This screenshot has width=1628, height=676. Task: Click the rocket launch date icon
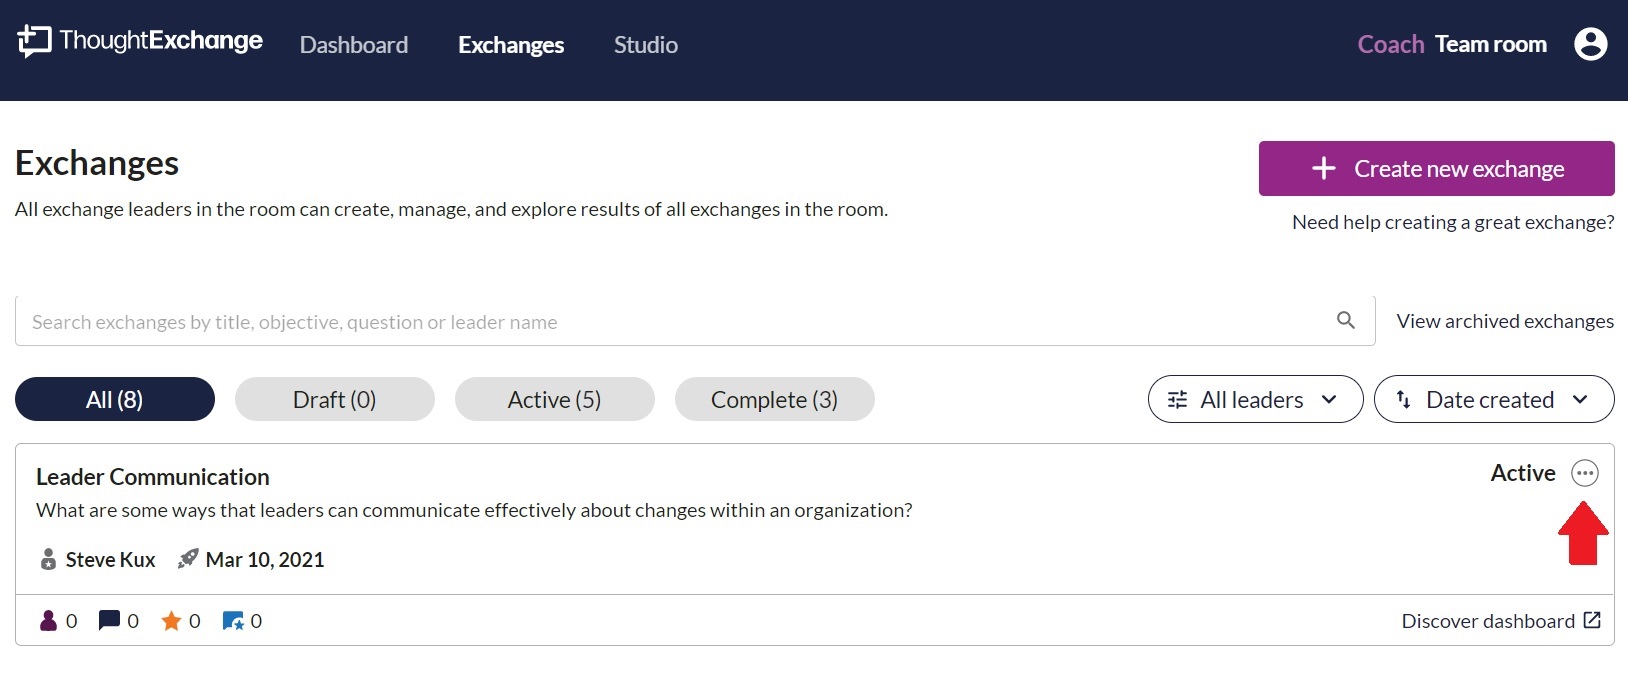point(187,559)
